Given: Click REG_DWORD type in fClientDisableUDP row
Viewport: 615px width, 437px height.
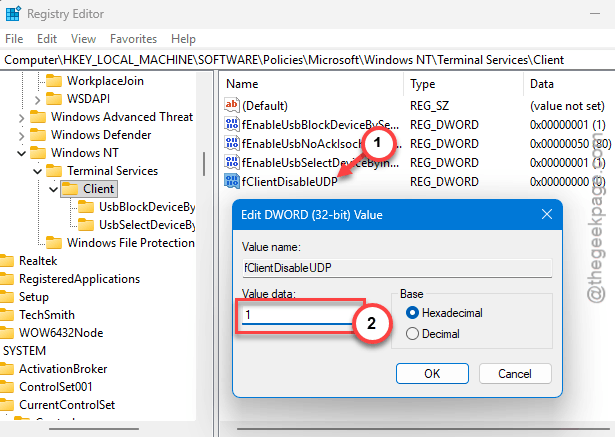Looking at the screenshot, I should click(x=444, y=182).
